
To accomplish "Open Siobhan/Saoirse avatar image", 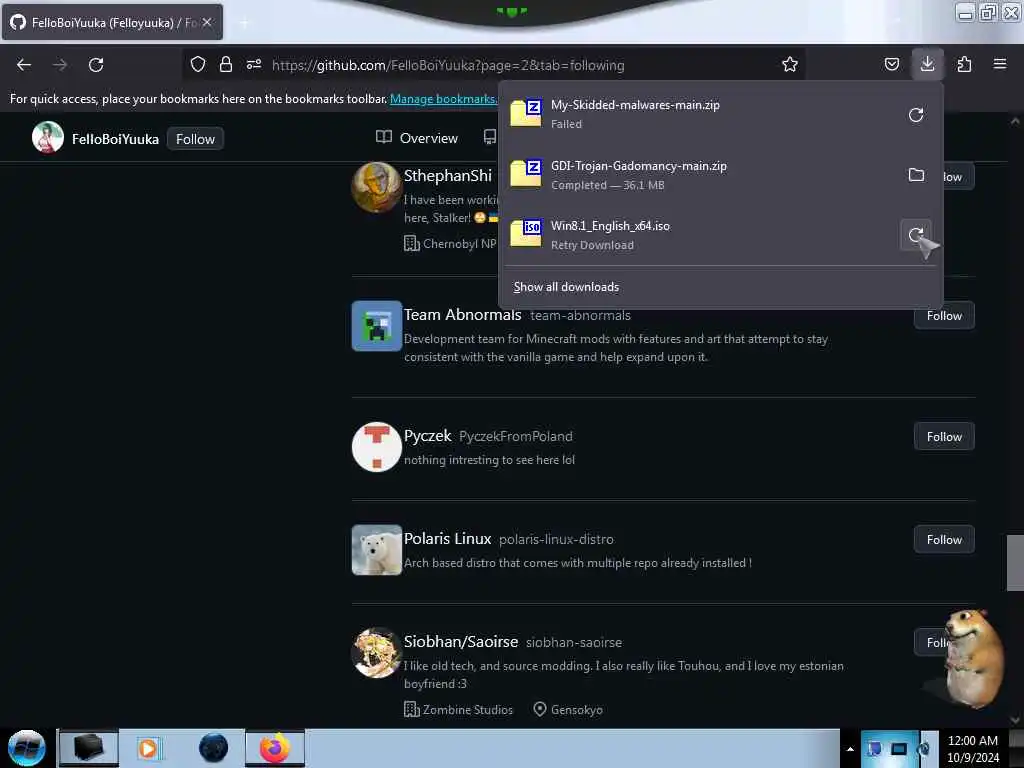I will (376, 653).
